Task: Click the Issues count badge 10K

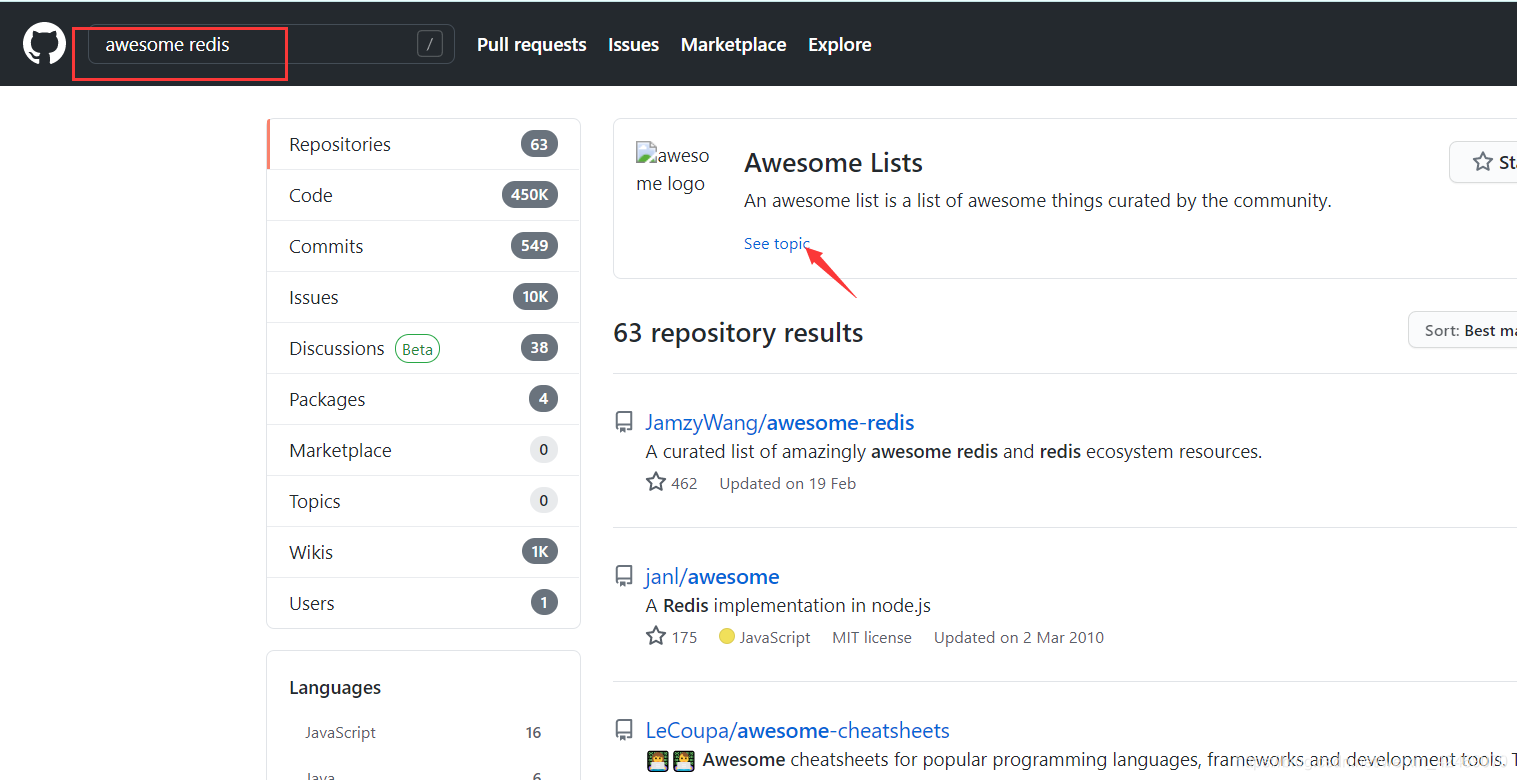Action: [535, 297]
